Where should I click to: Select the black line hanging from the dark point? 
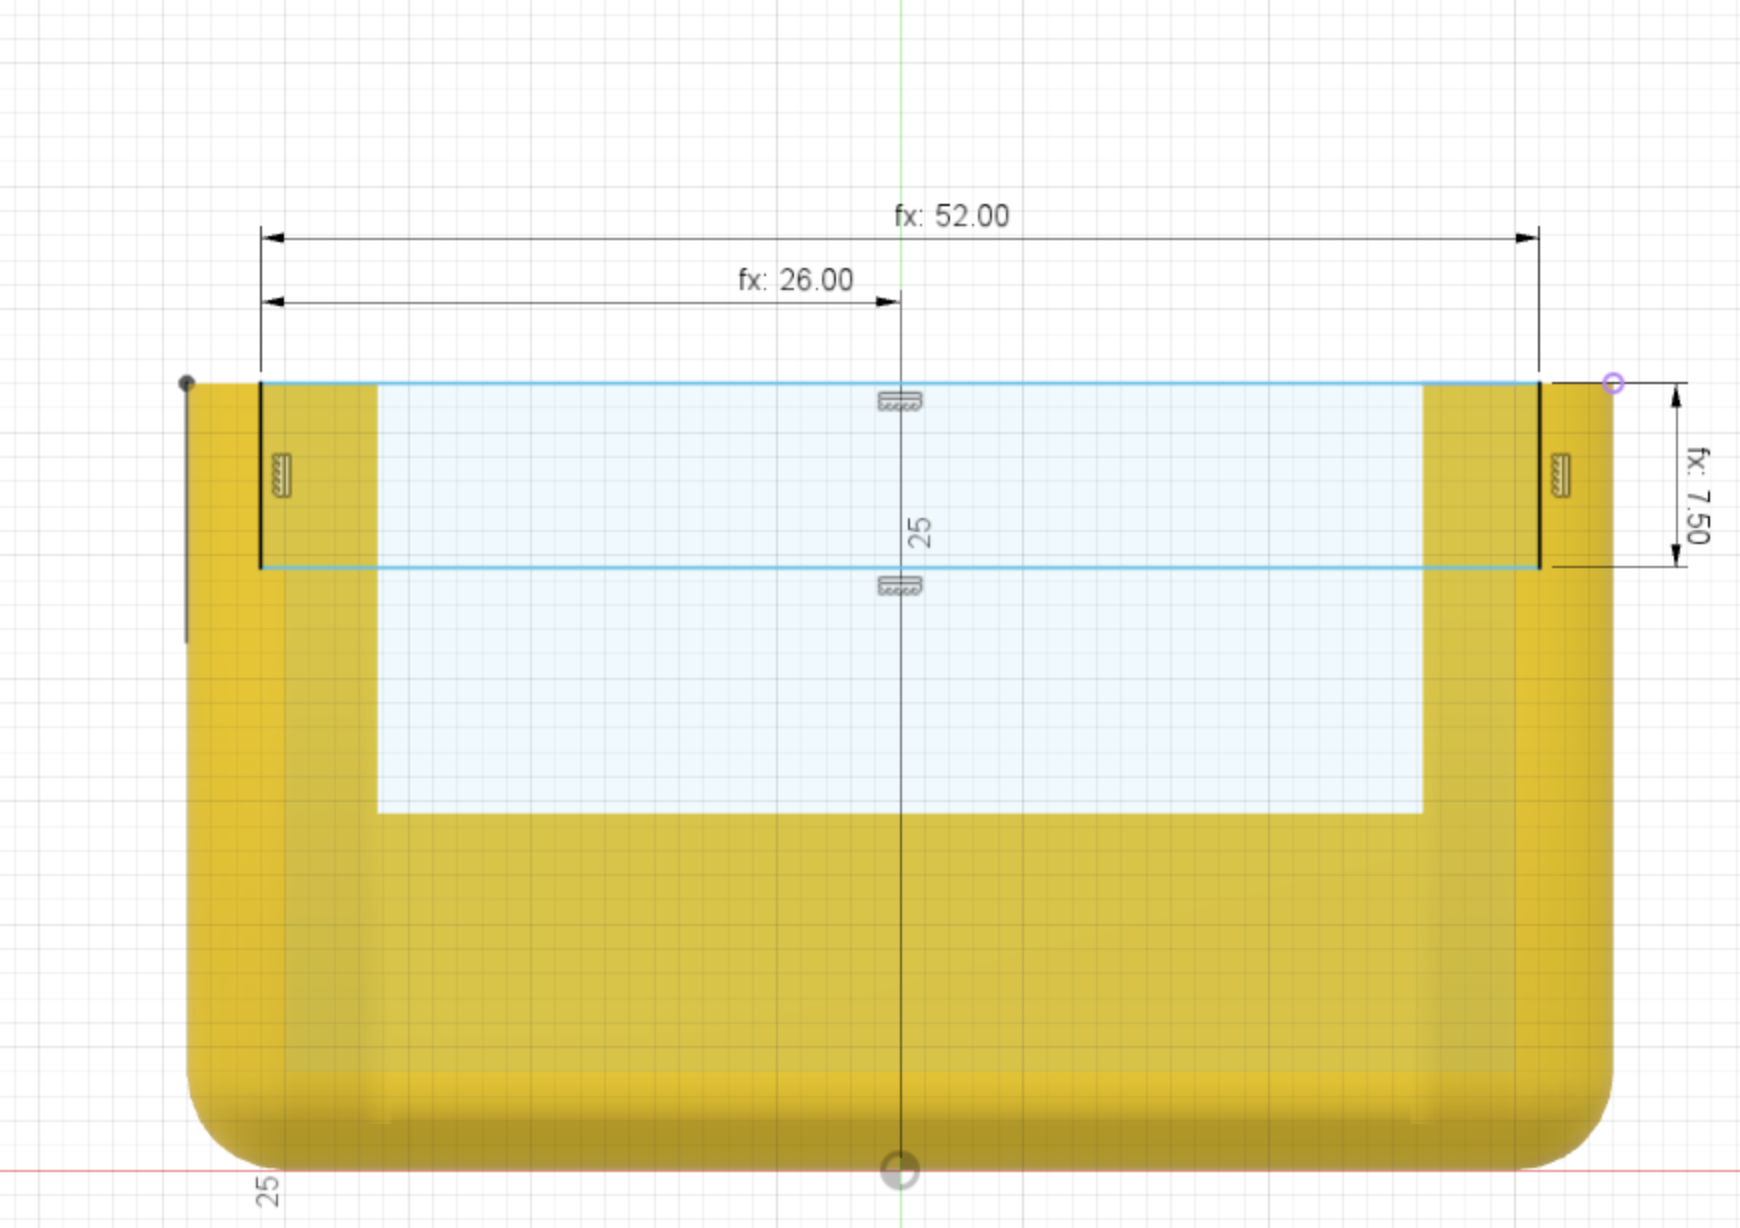(x=186, y=515)
